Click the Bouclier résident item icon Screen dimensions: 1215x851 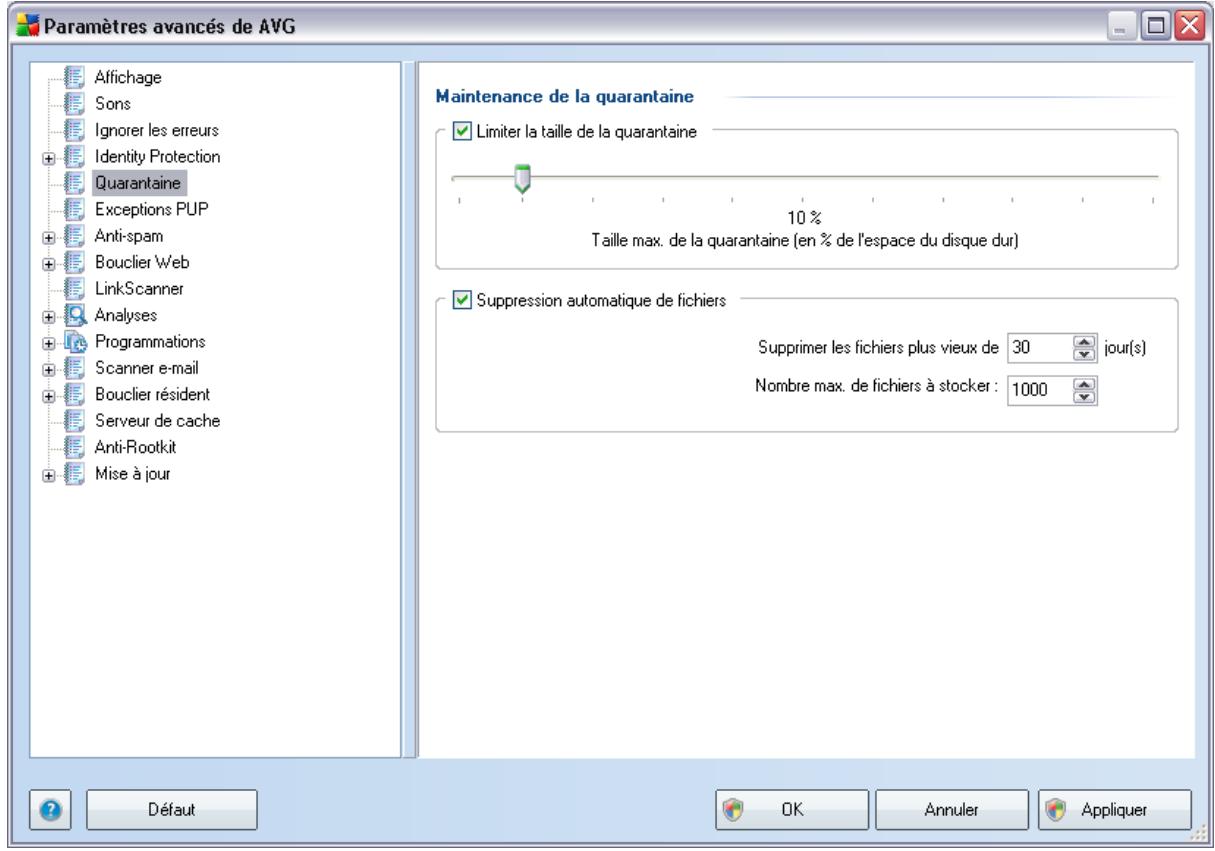tap(73, 394)
